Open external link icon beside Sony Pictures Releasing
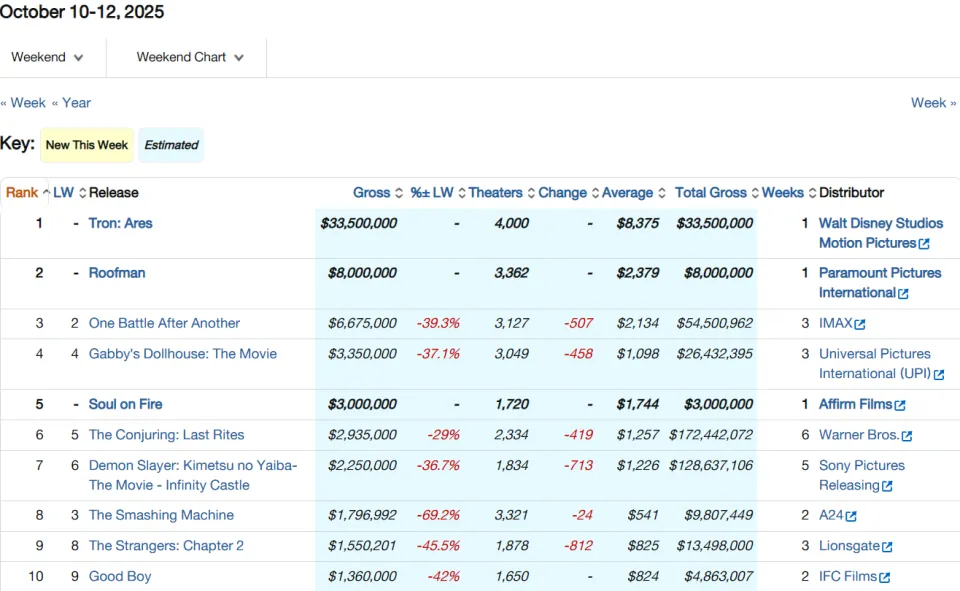Viewport: 960px width, 591px height. [887, 486]
